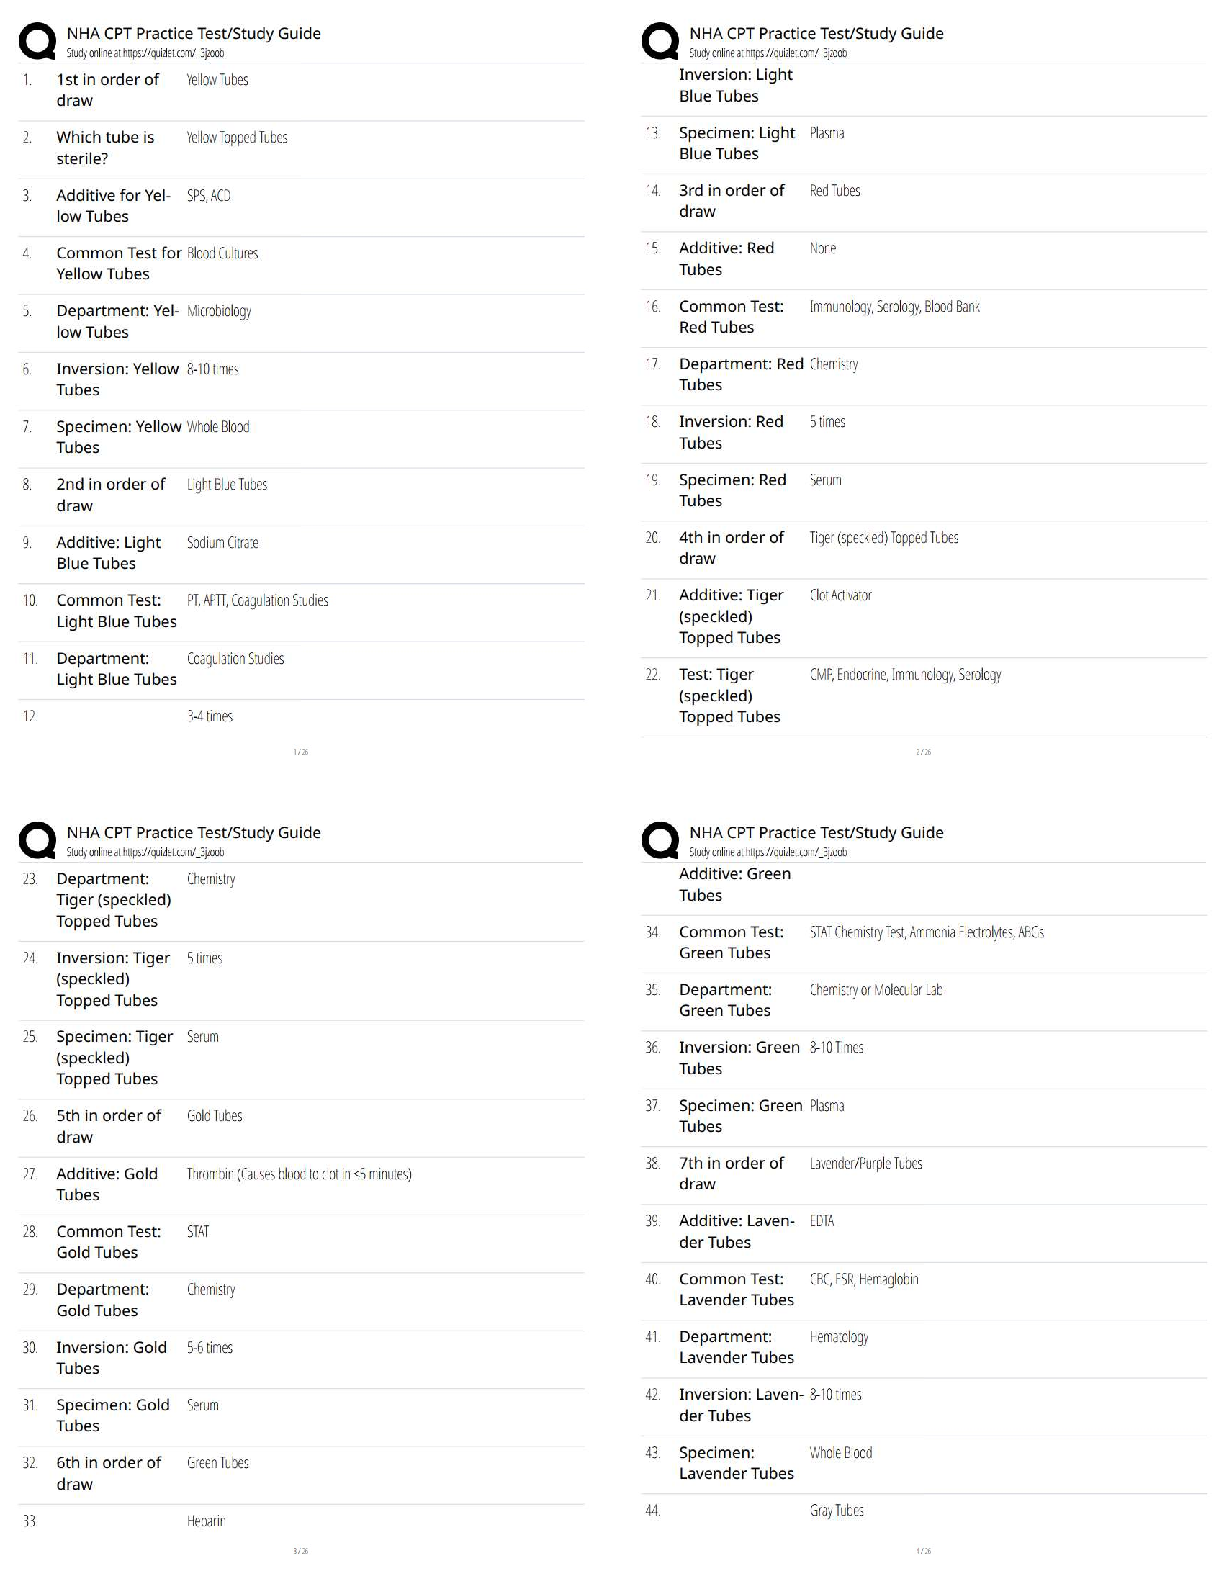This screenshot has height=1584, width=1224.
Task: Click the Quizlet logo on the fourth page
Action: click(660, 841)
